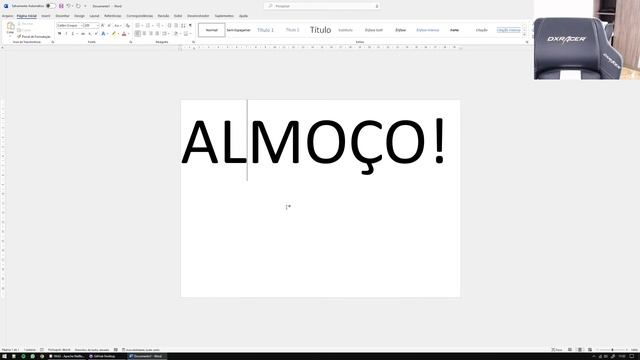Click the Pincel de Formatação button

pos(34,37)
